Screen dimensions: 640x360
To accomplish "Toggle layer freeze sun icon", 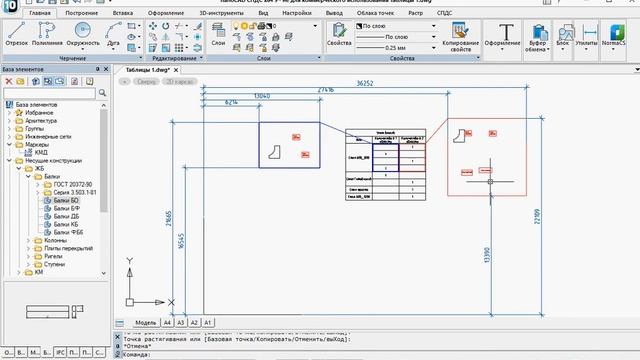I will click(x=244, y=26).
